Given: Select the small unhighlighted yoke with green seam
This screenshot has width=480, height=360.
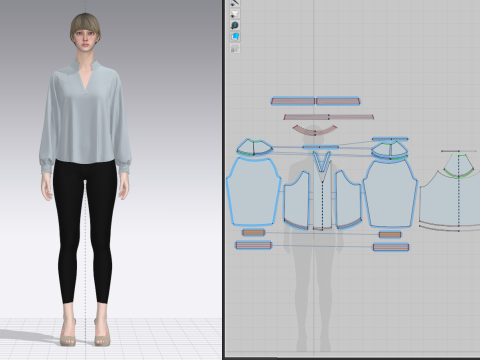Looking at the screenshot, I should pyautogui.click(x=459, y=166).
